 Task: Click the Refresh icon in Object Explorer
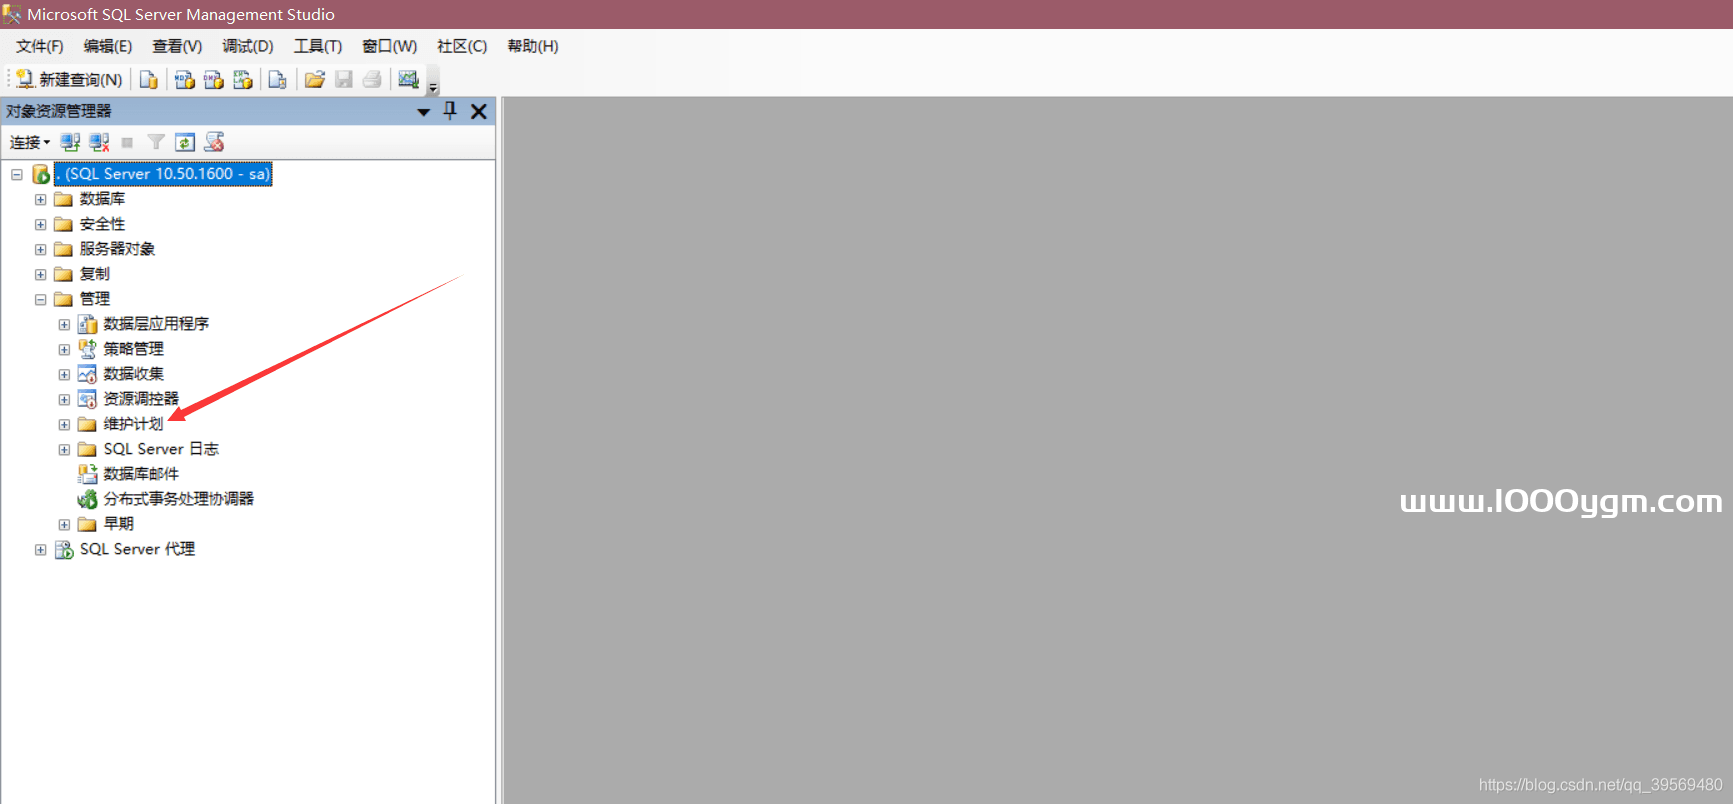coord(185,142)
